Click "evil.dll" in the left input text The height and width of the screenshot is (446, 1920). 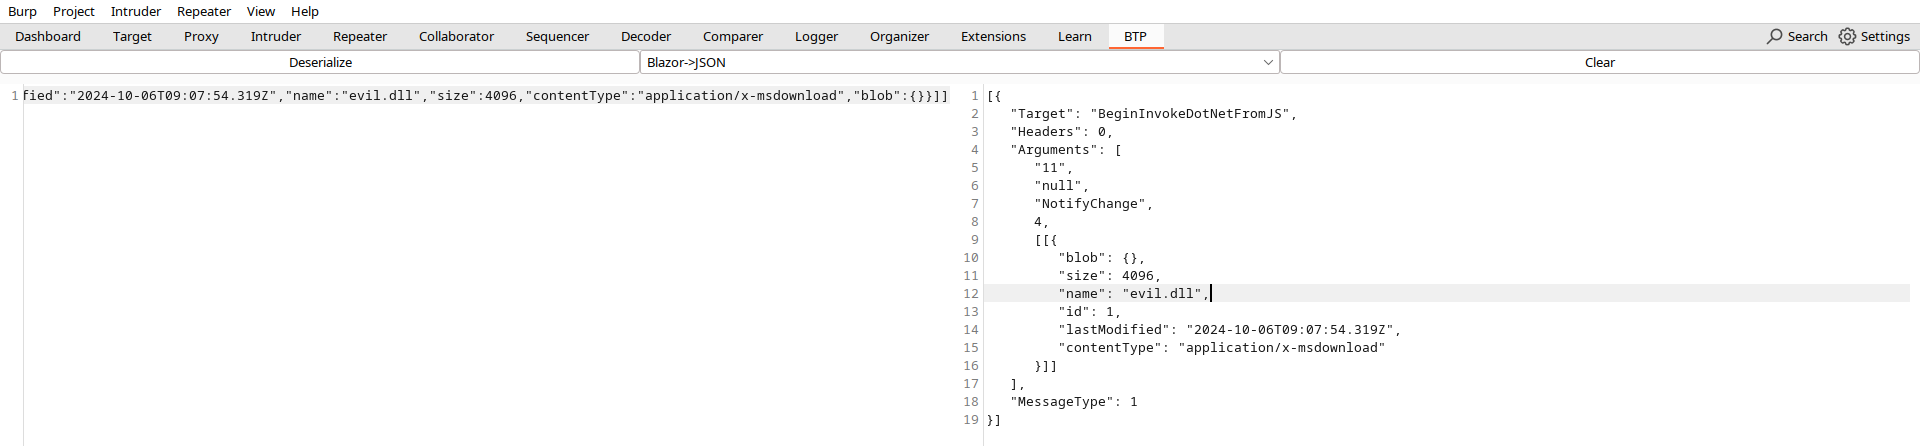tap(381, 96)
